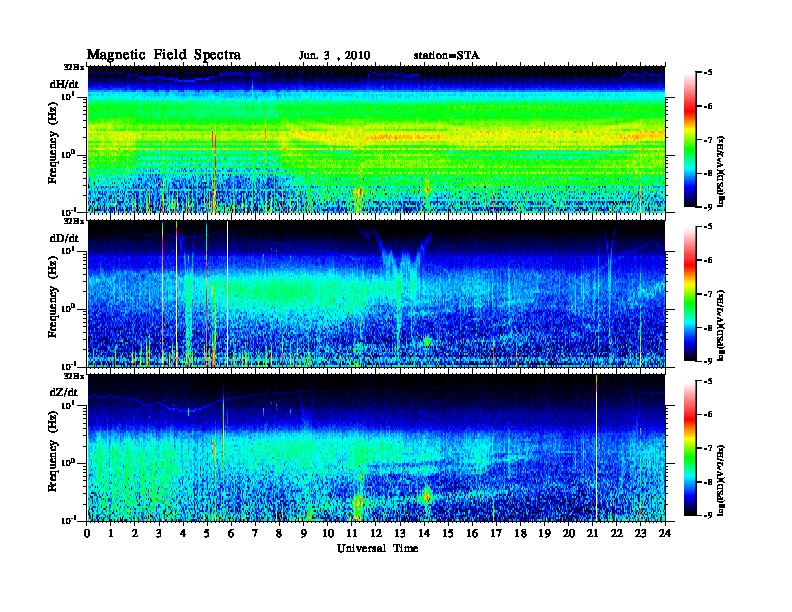Click the dD/dt panel label
The image size is (792, 612).
pyautogui.click(x=64, y=238)
